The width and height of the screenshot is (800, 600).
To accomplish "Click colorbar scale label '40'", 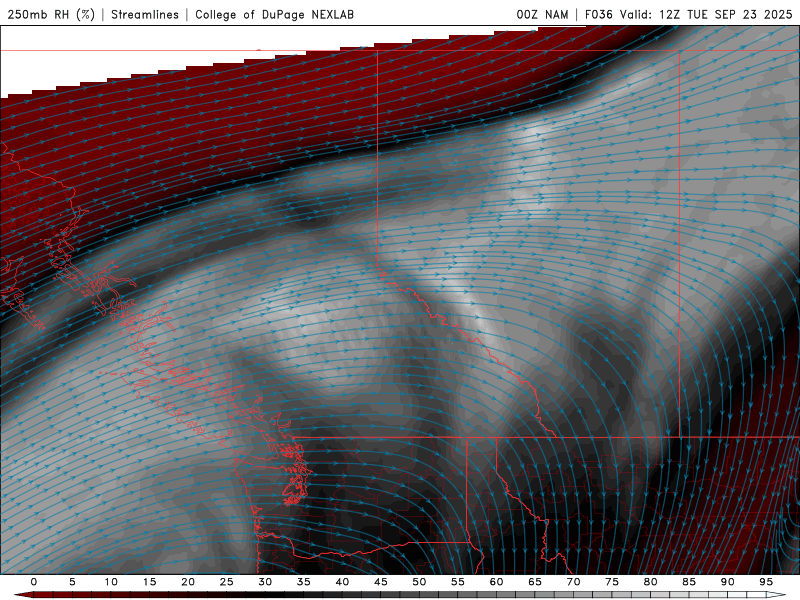I will [342, 582].
